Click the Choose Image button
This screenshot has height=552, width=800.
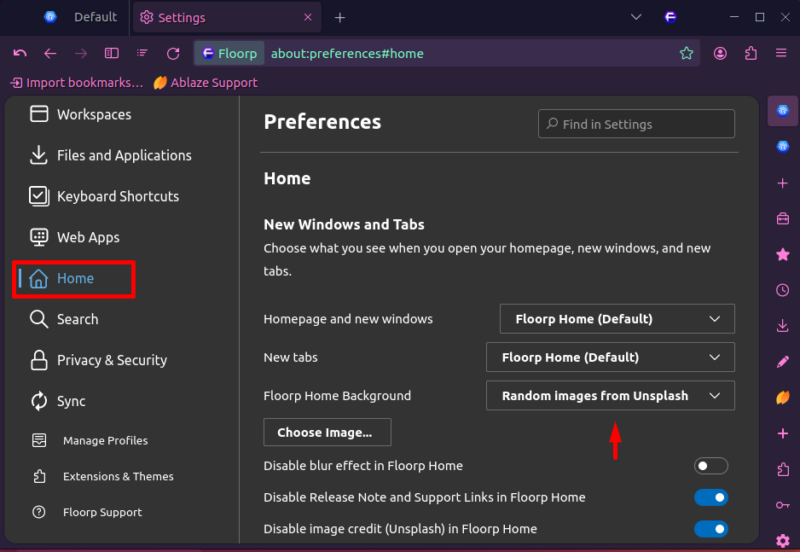coord(327,432)
